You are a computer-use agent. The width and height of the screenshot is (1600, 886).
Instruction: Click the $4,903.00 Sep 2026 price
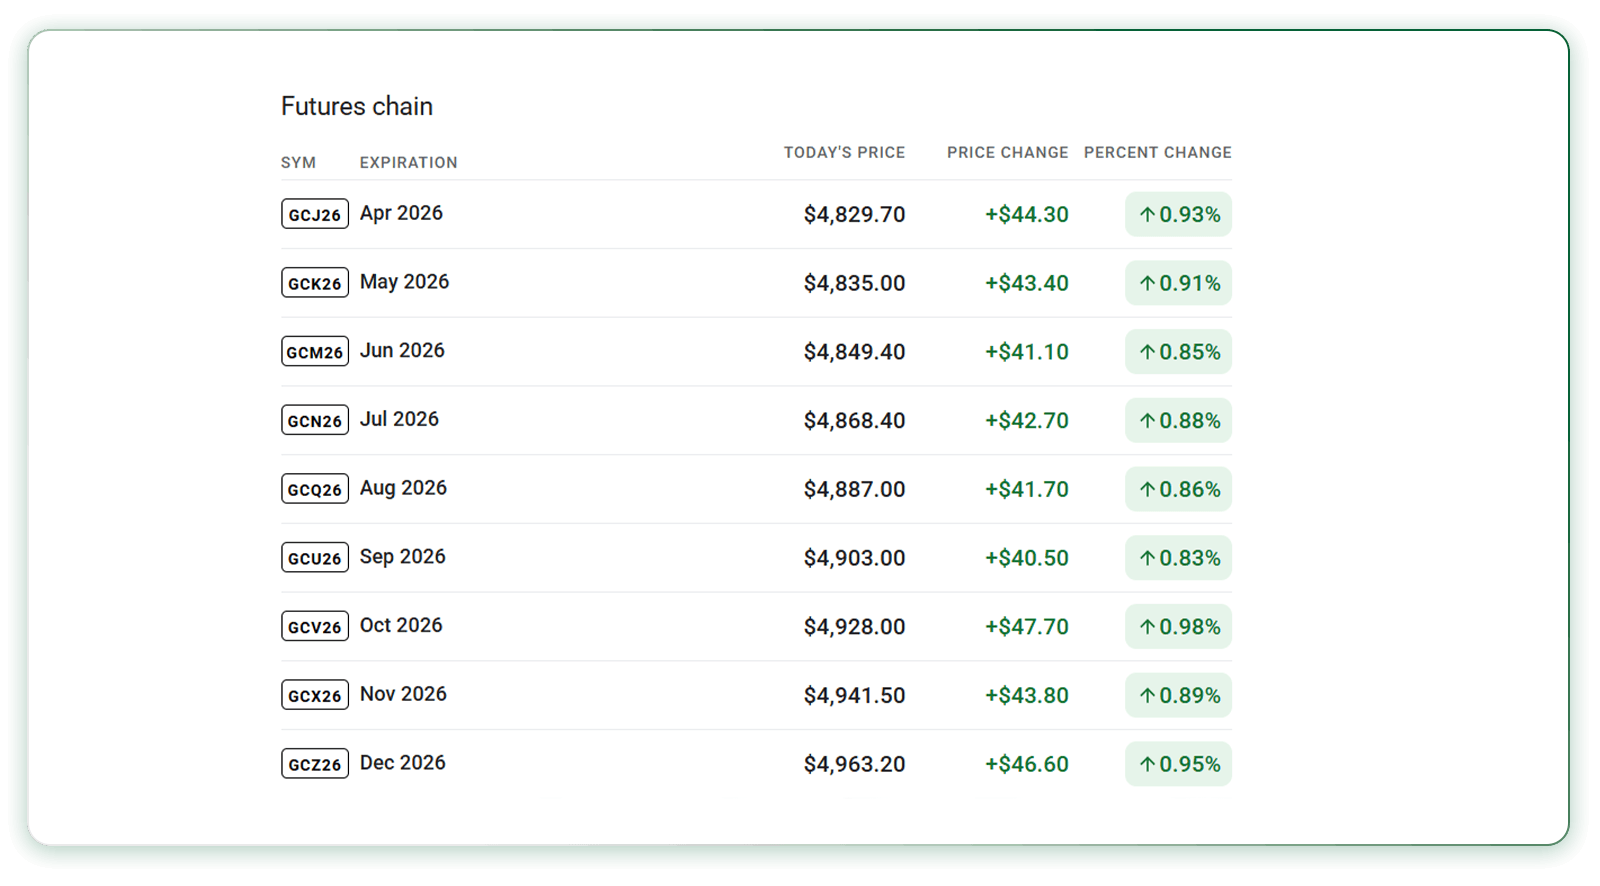[x=854, y=558]
